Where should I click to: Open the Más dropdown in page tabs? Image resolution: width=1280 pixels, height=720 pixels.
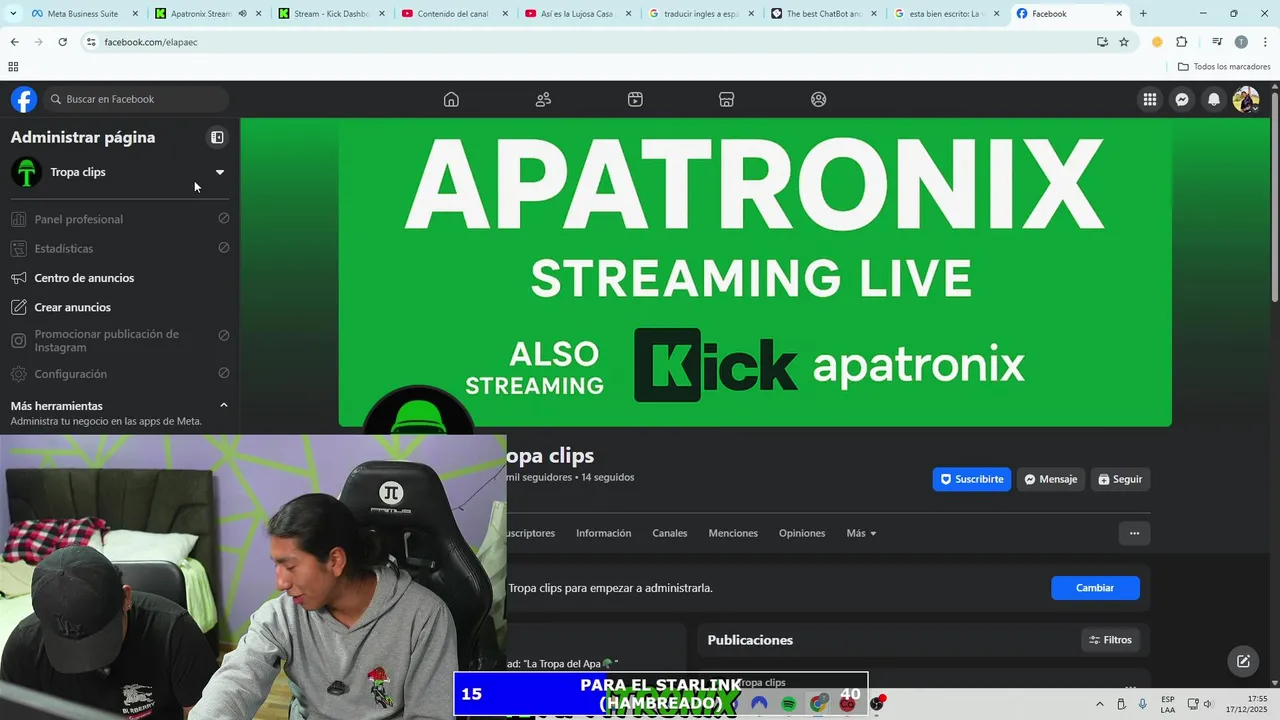861,533
